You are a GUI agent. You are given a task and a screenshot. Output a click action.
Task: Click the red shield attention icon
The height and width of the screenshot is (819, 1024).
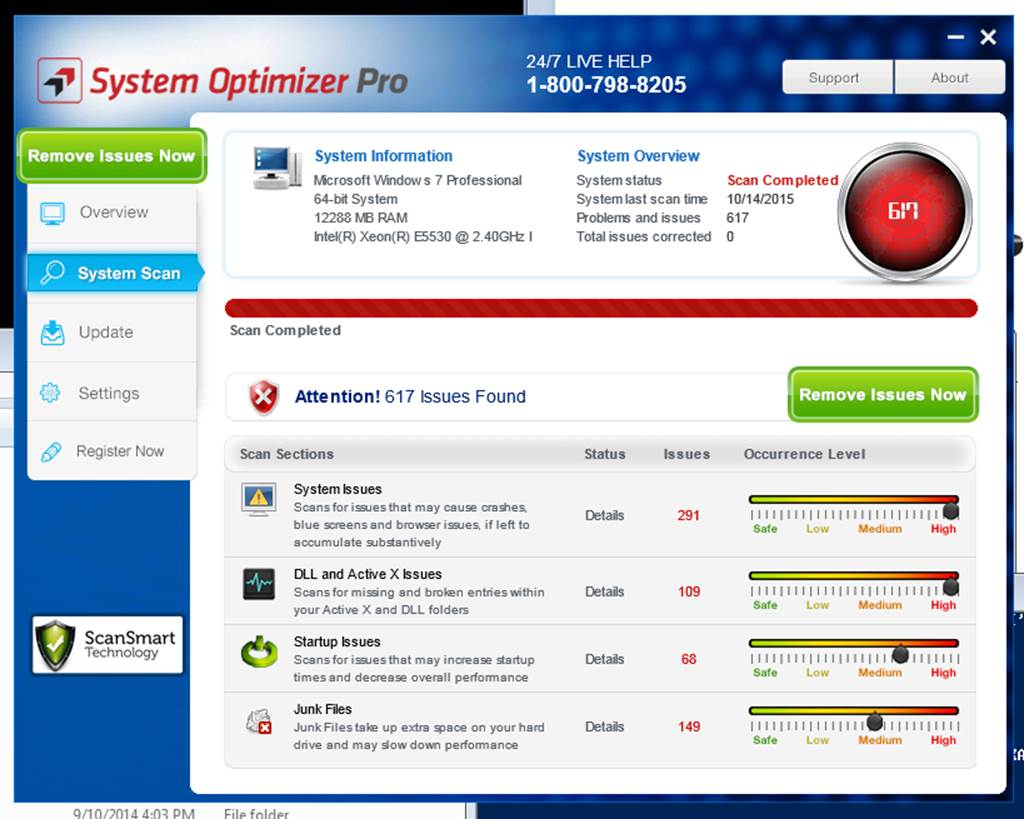[x=263, y=397]
